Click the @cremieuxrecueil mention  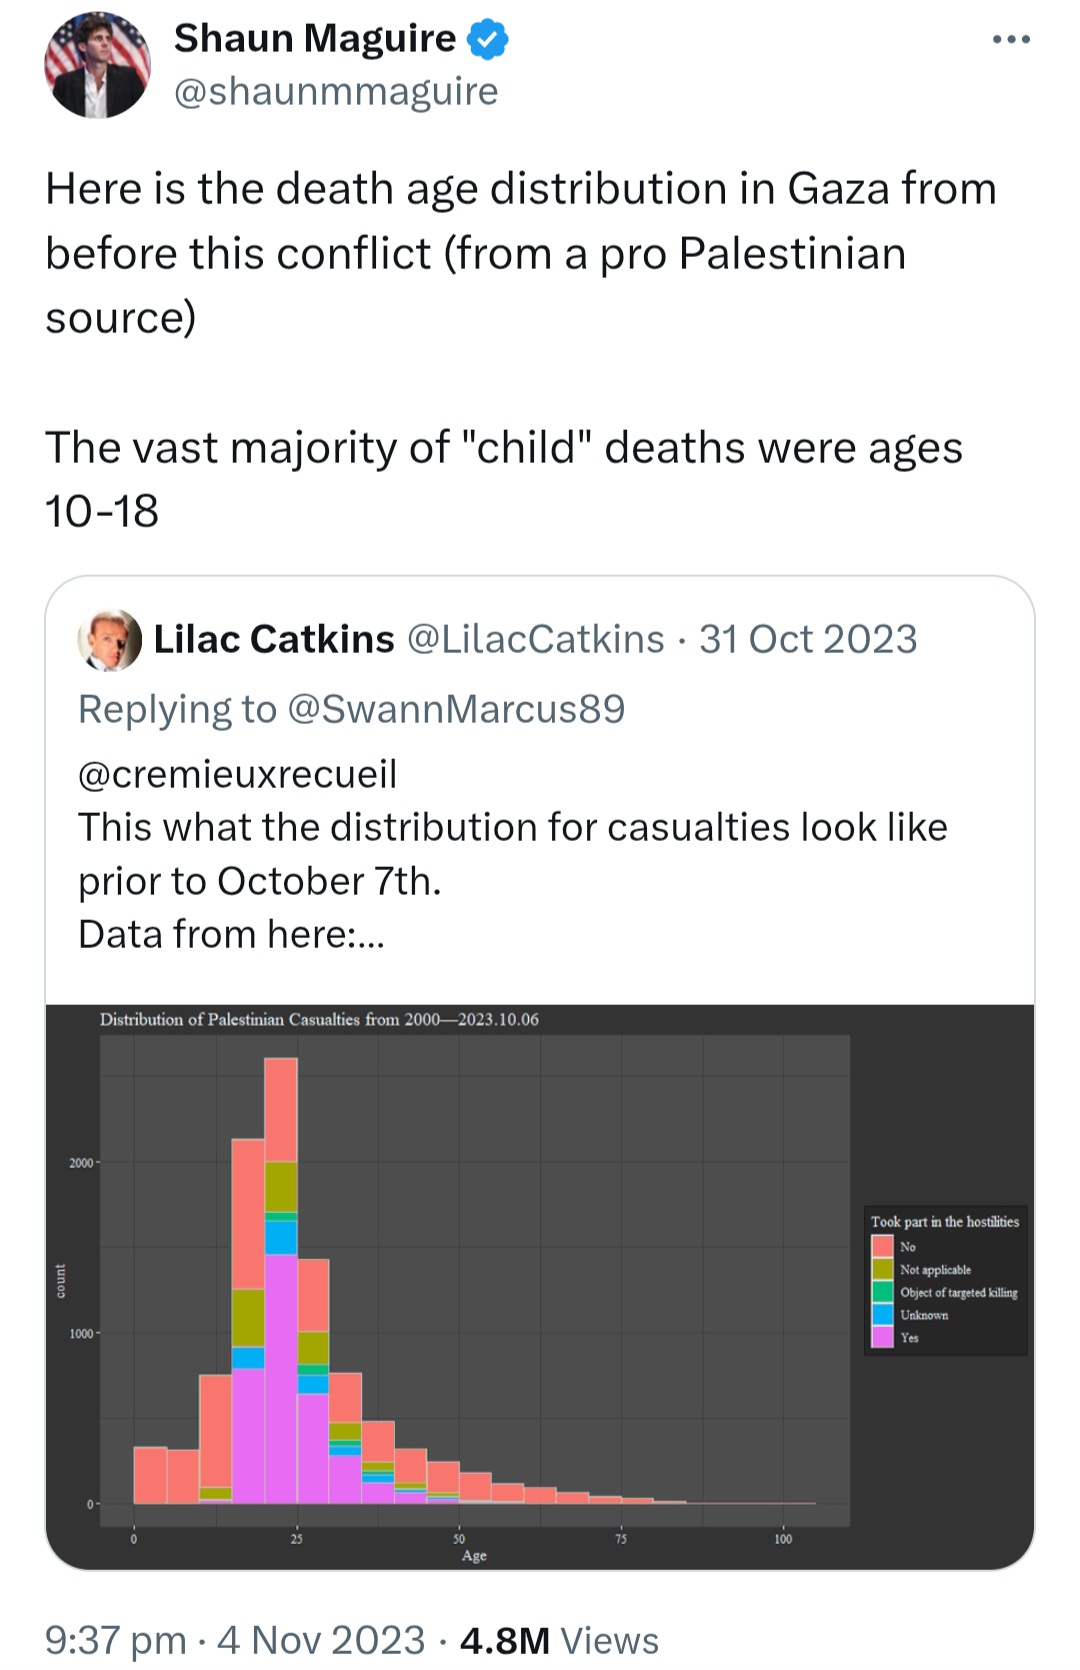[x=238, y=774]
